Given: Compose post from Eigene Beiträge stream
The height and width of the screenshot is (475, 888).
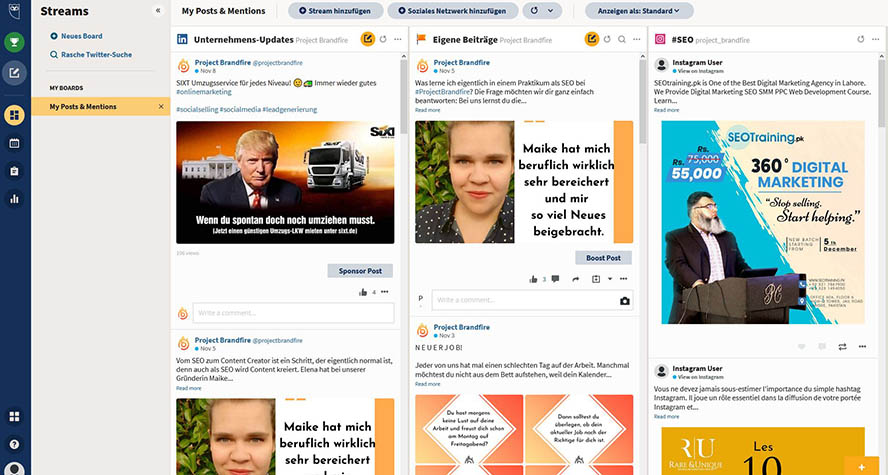Looking at the screenshot, I should (592, 39).
